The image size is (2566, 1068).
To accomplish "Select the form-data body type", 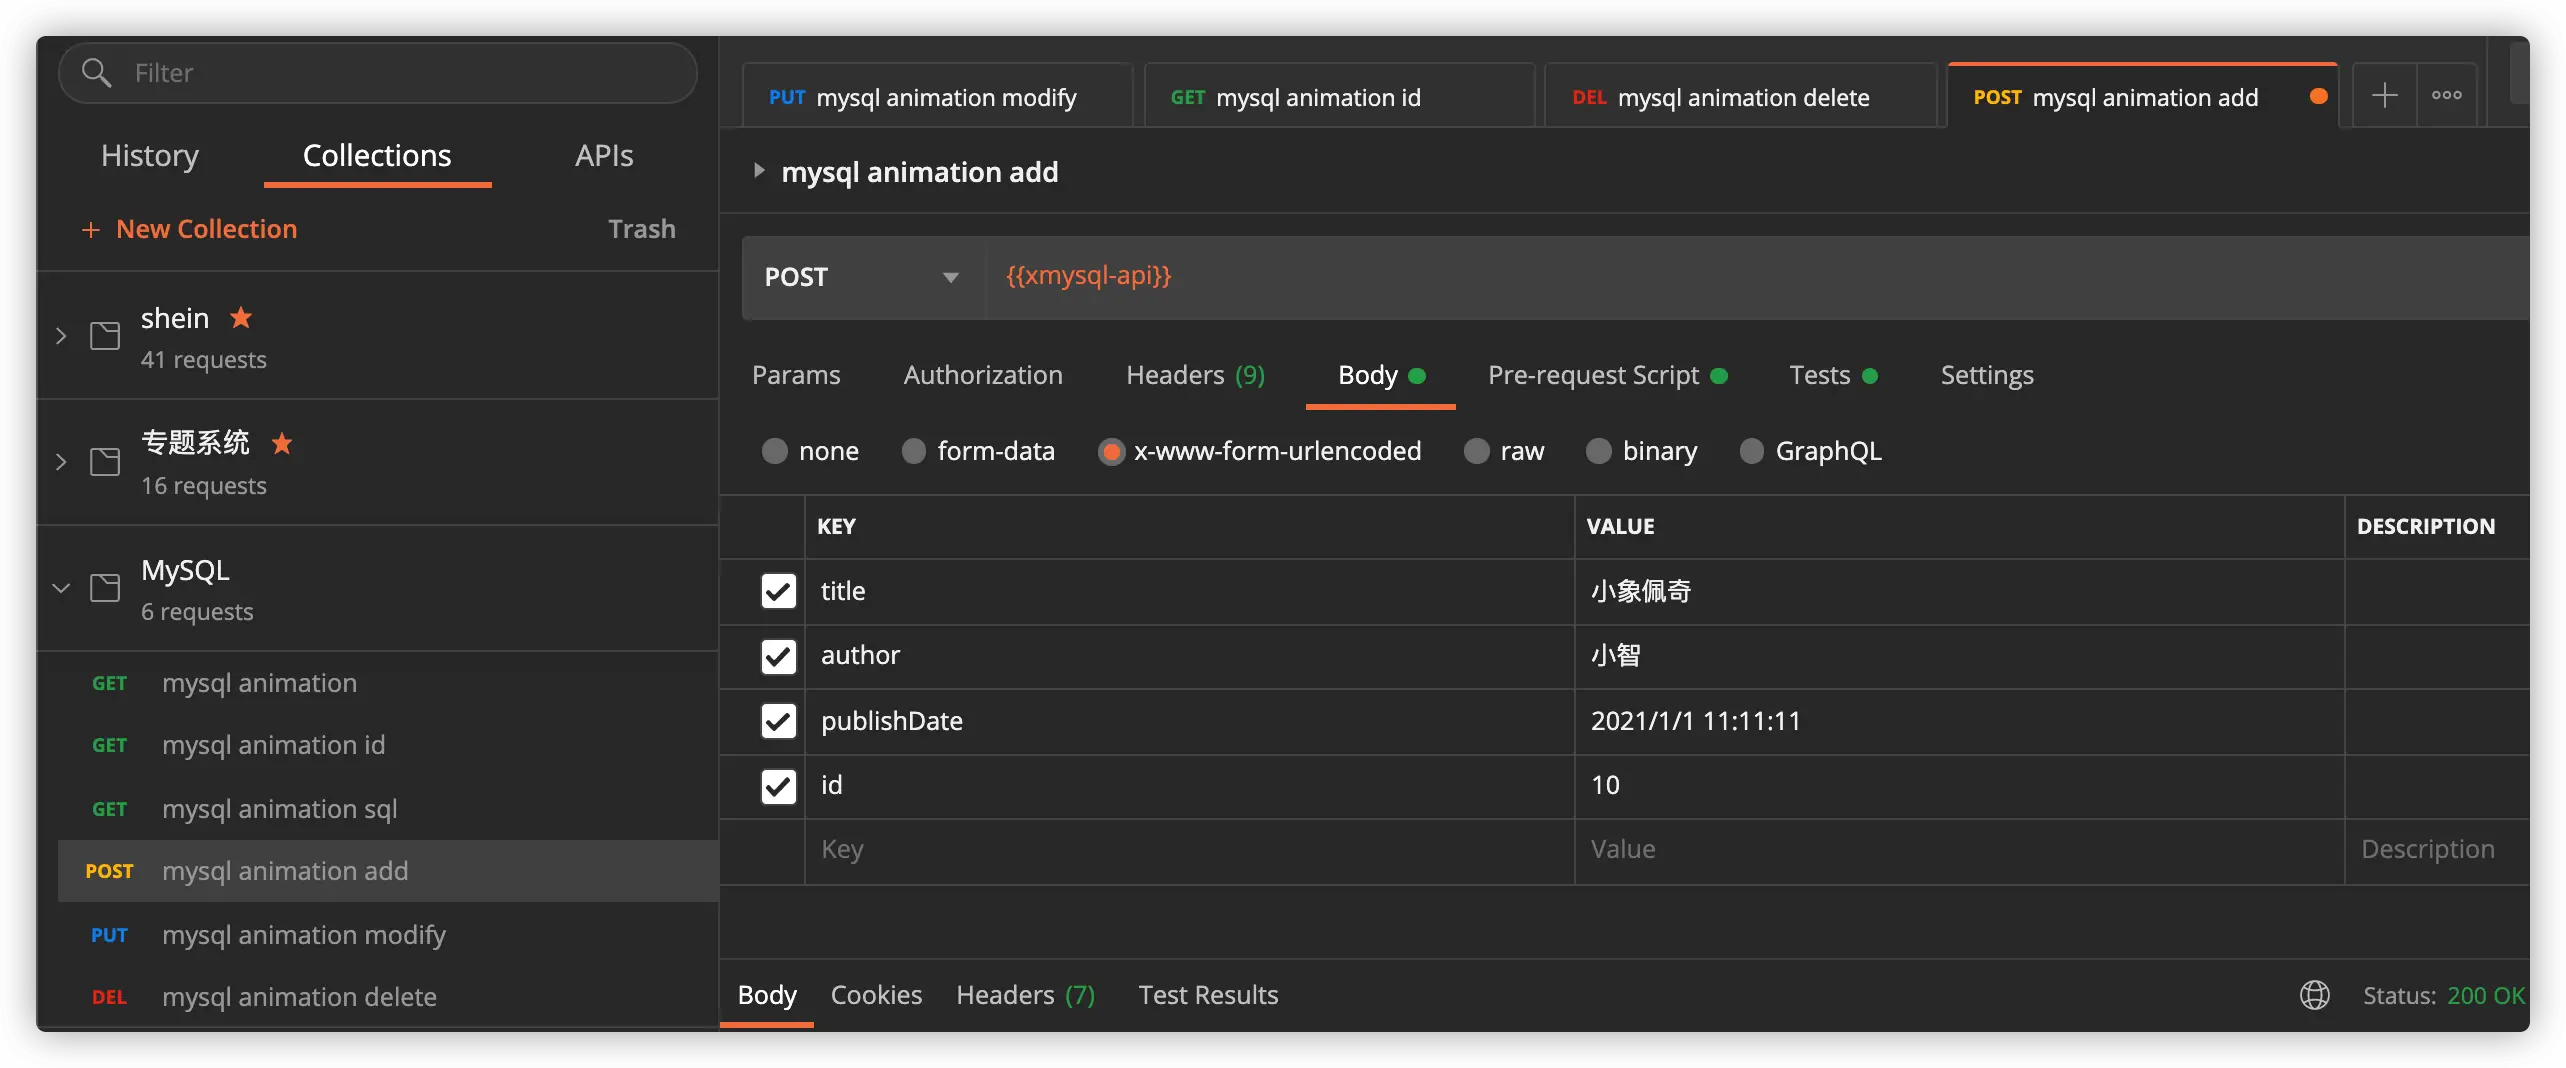I will coord(913,451).
